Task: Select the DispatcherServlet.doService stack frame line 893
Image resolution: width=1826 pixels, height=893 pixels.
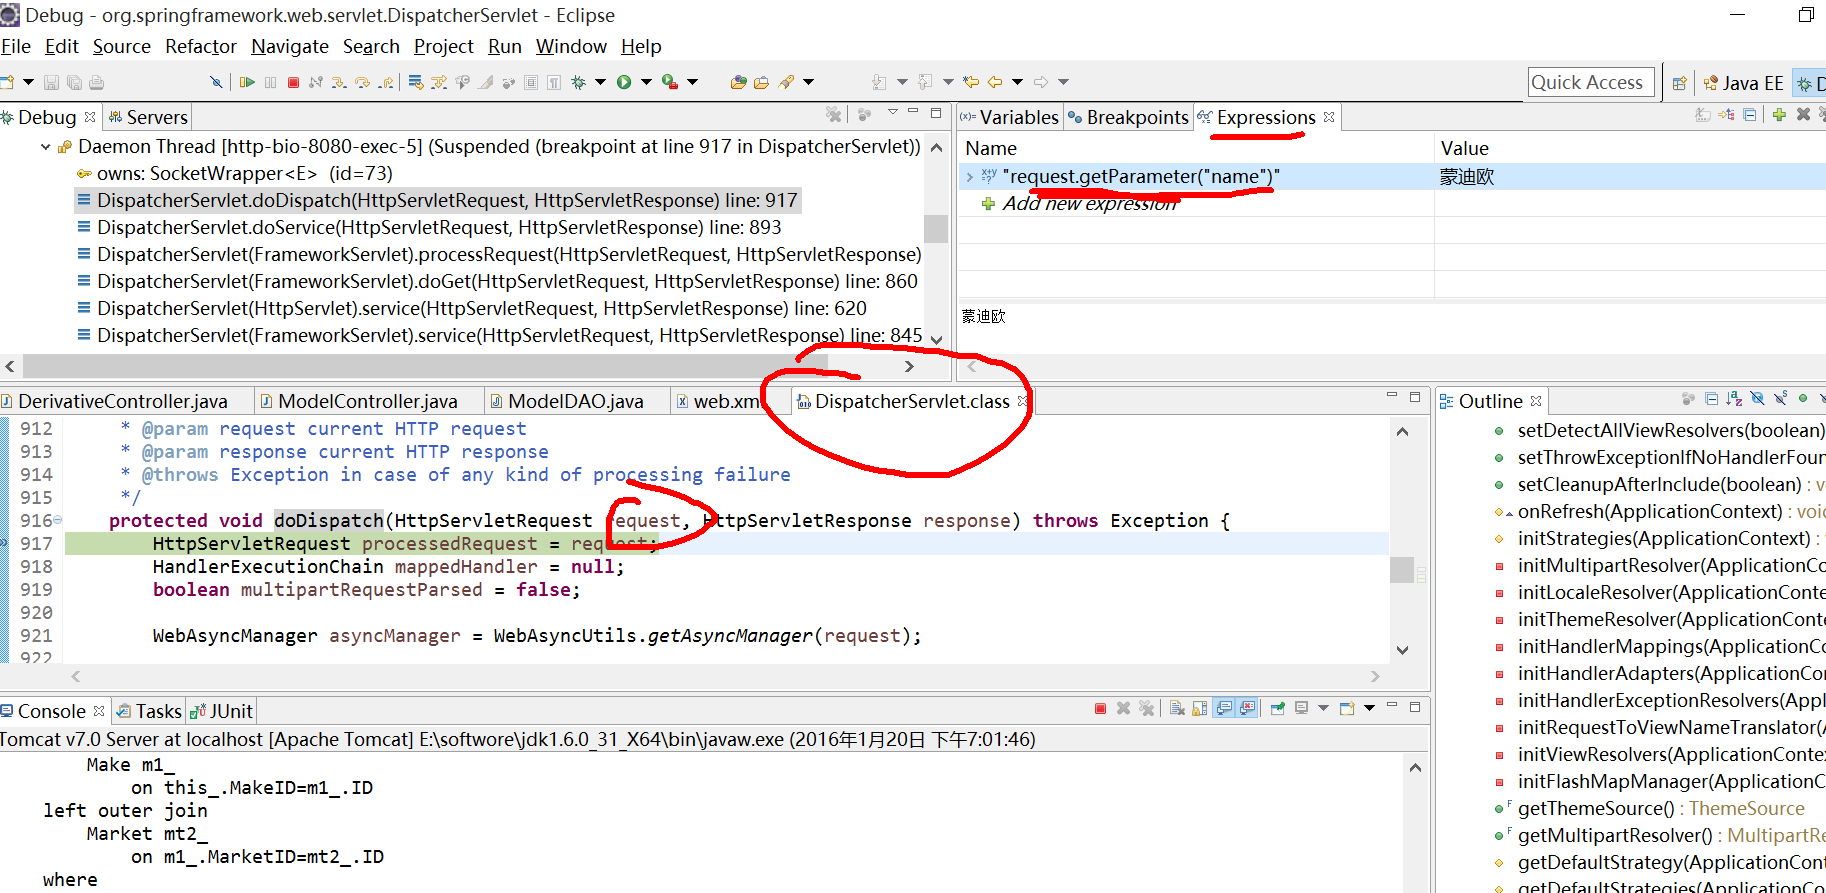Action: 439,227
